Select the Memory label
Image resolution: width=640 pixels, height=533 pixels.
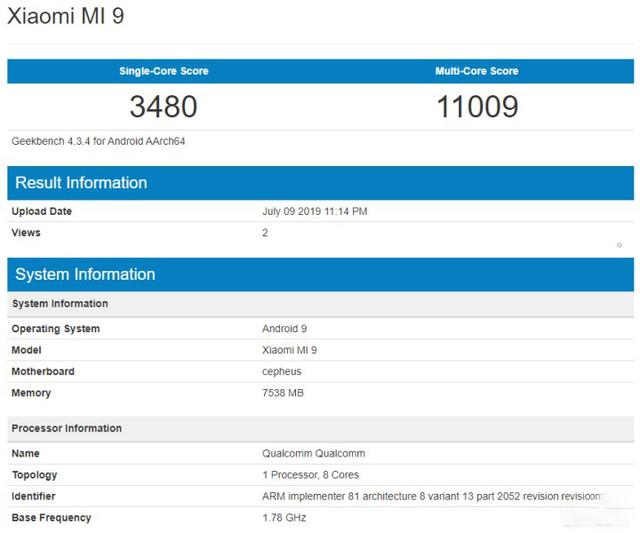[31, 393]
